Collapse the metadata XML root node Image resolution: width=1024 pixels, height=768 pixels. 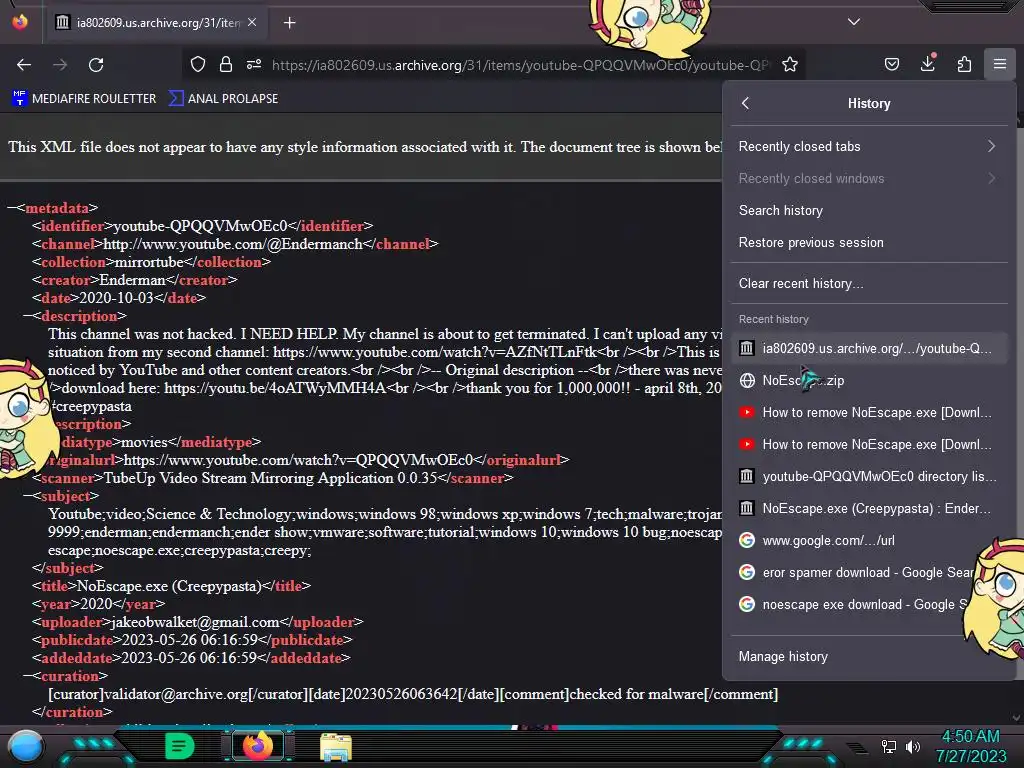(x=11, y=208)
